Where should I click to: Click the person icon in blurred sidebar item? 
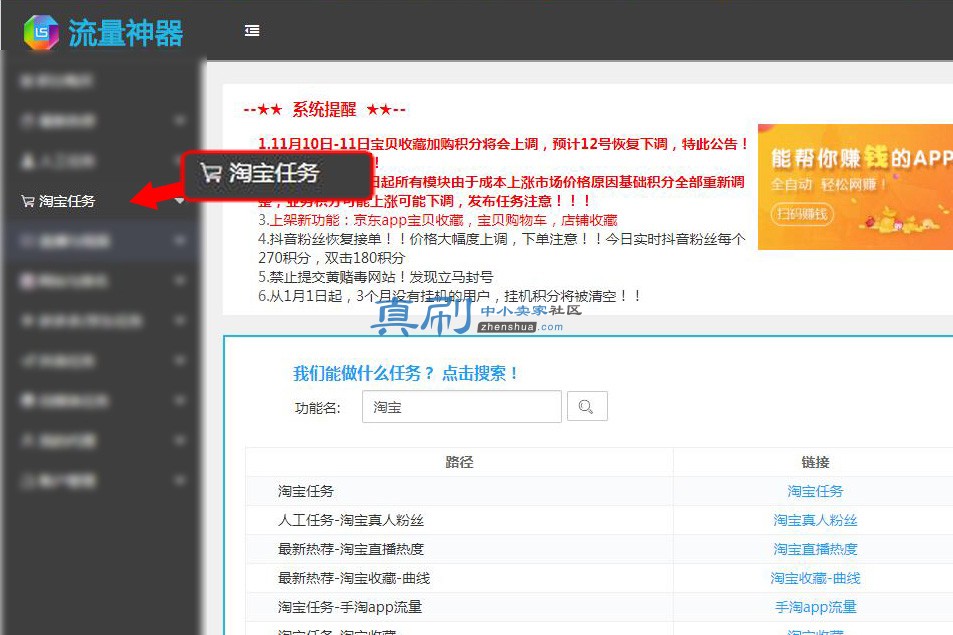coord(27,161)
